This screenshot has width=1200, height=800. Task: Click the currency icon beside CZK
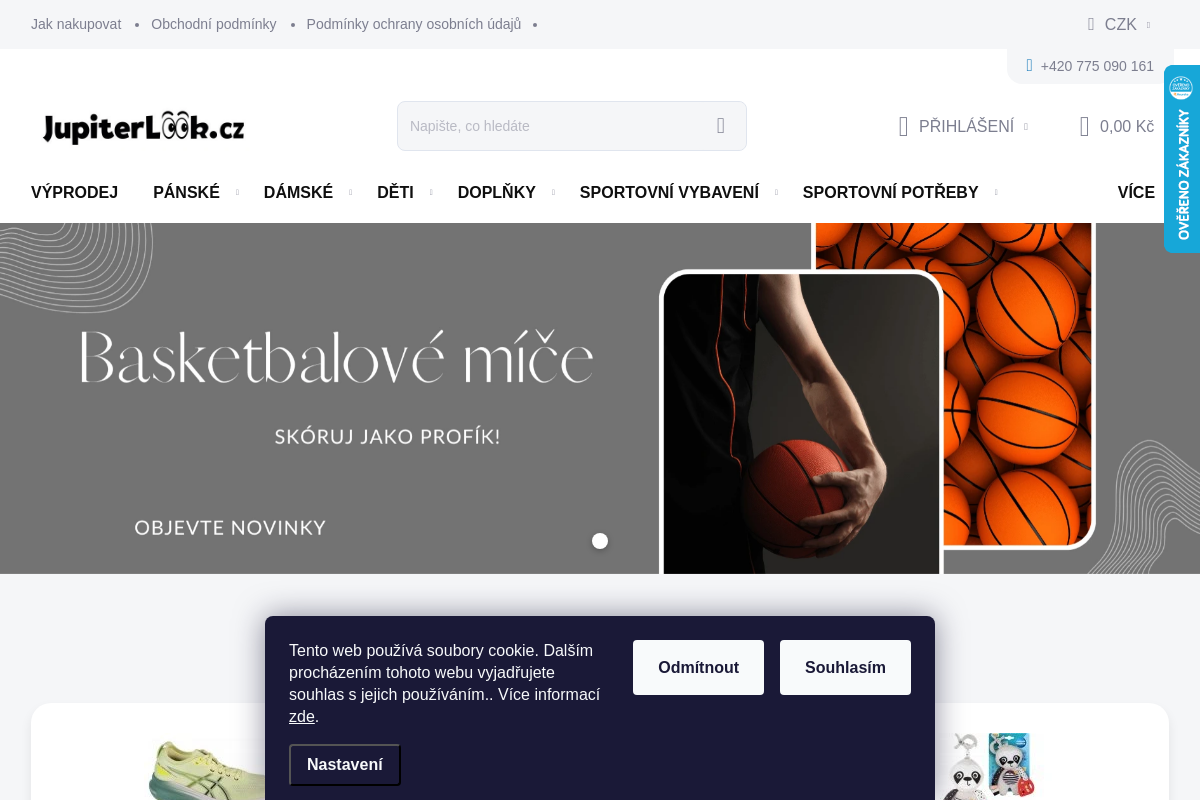1091,24
